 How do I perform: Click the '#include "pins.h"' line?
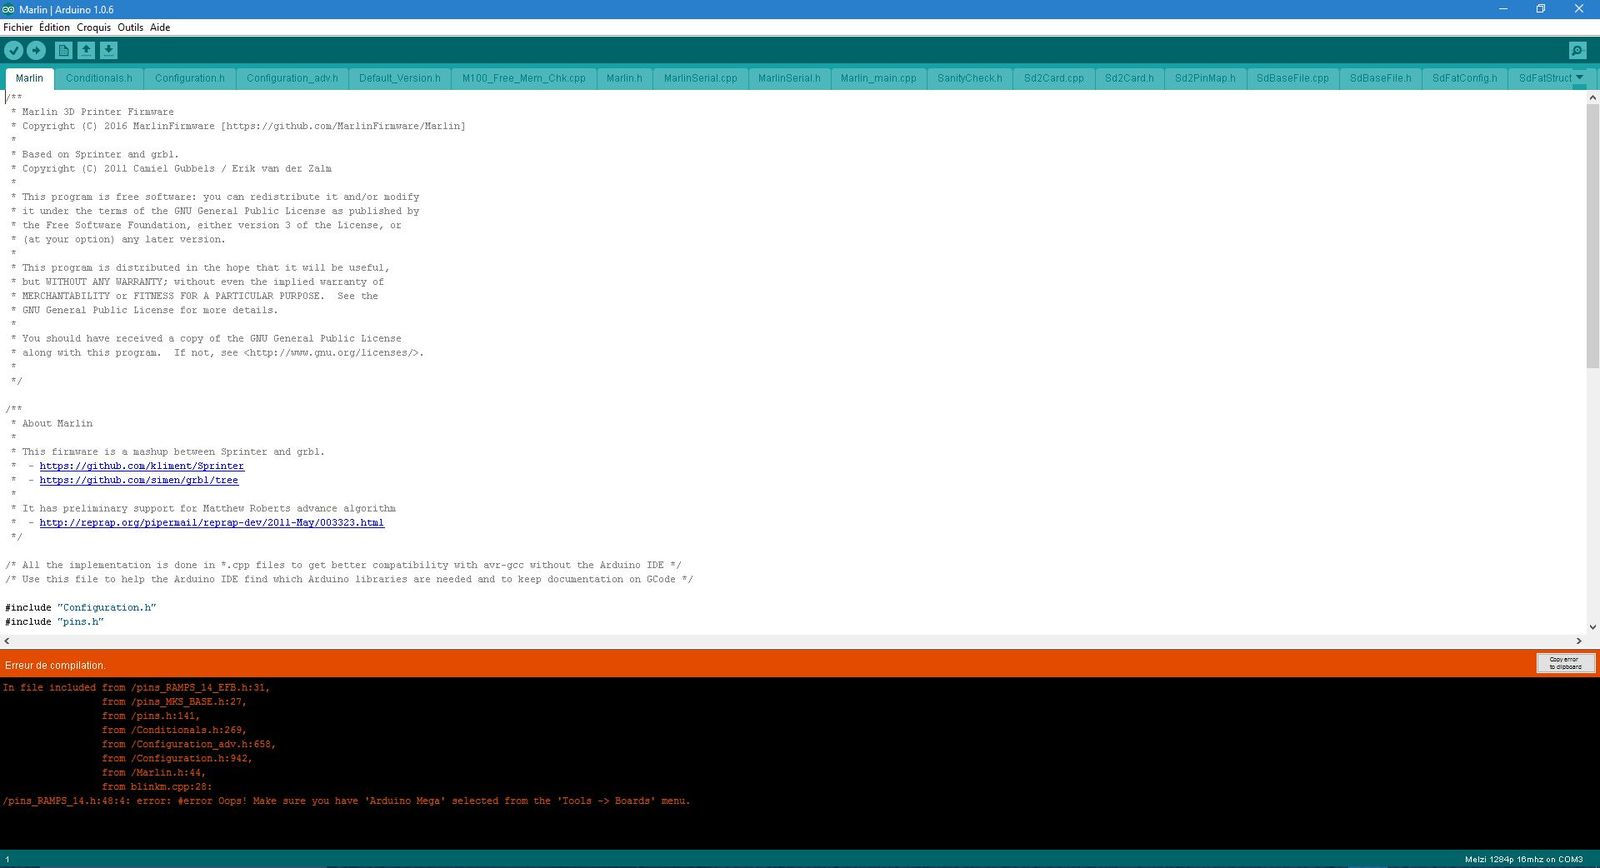tap(55, 622)
